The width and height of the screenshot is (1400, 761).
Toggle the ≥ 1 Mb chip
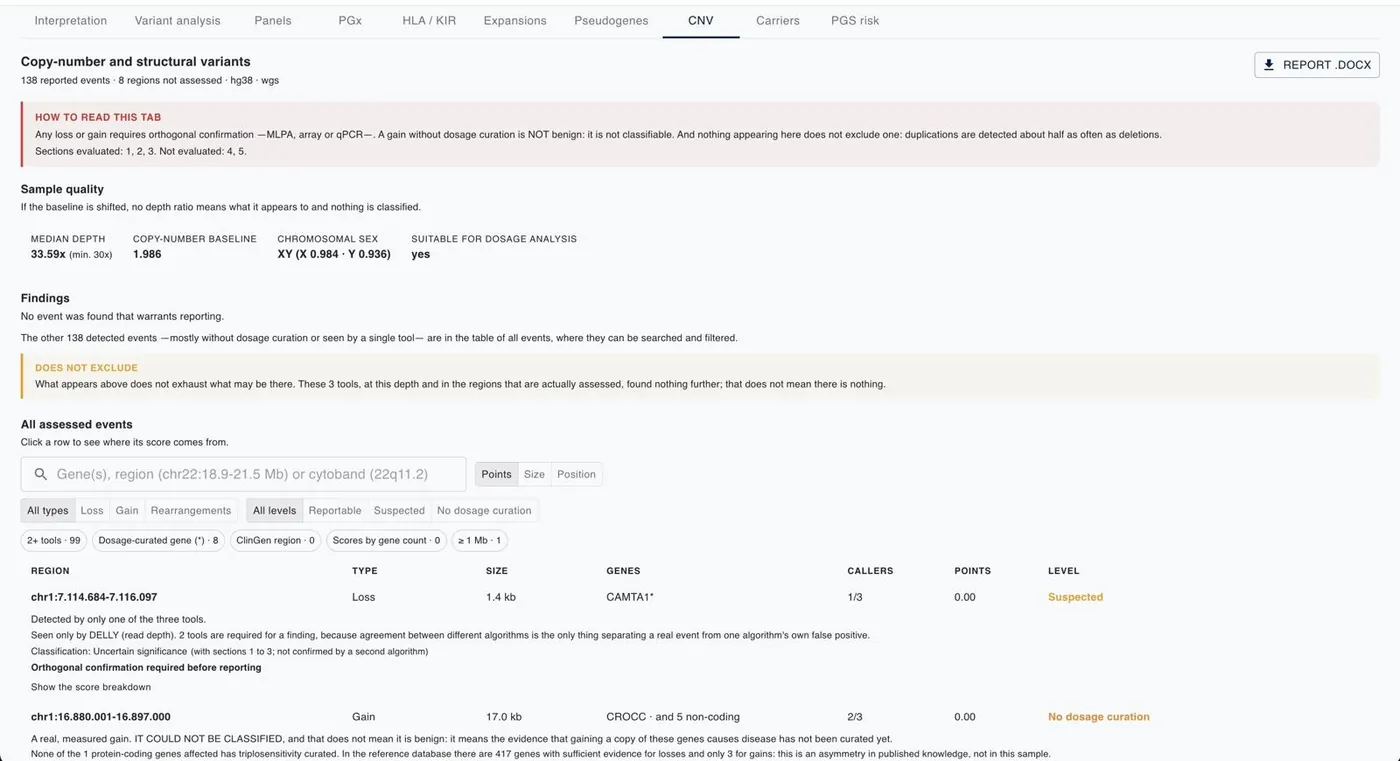(479, 540)
